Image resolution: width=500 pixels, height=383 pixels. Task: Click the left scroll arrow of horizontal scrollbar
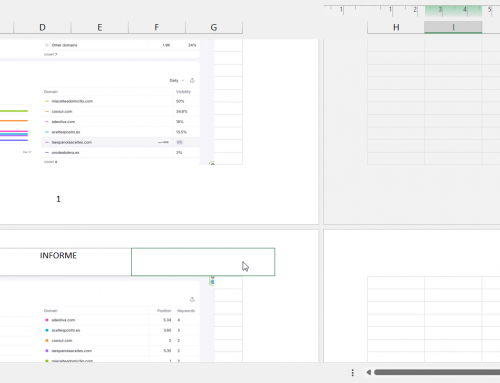pyautogui.click(x=368, y=372)
